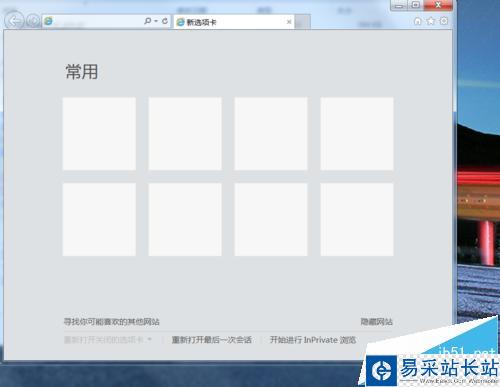The width and height of the screenshot is (500, 387).
Task: Open the Tools gear menu
Action: click(x=444, y=21)
